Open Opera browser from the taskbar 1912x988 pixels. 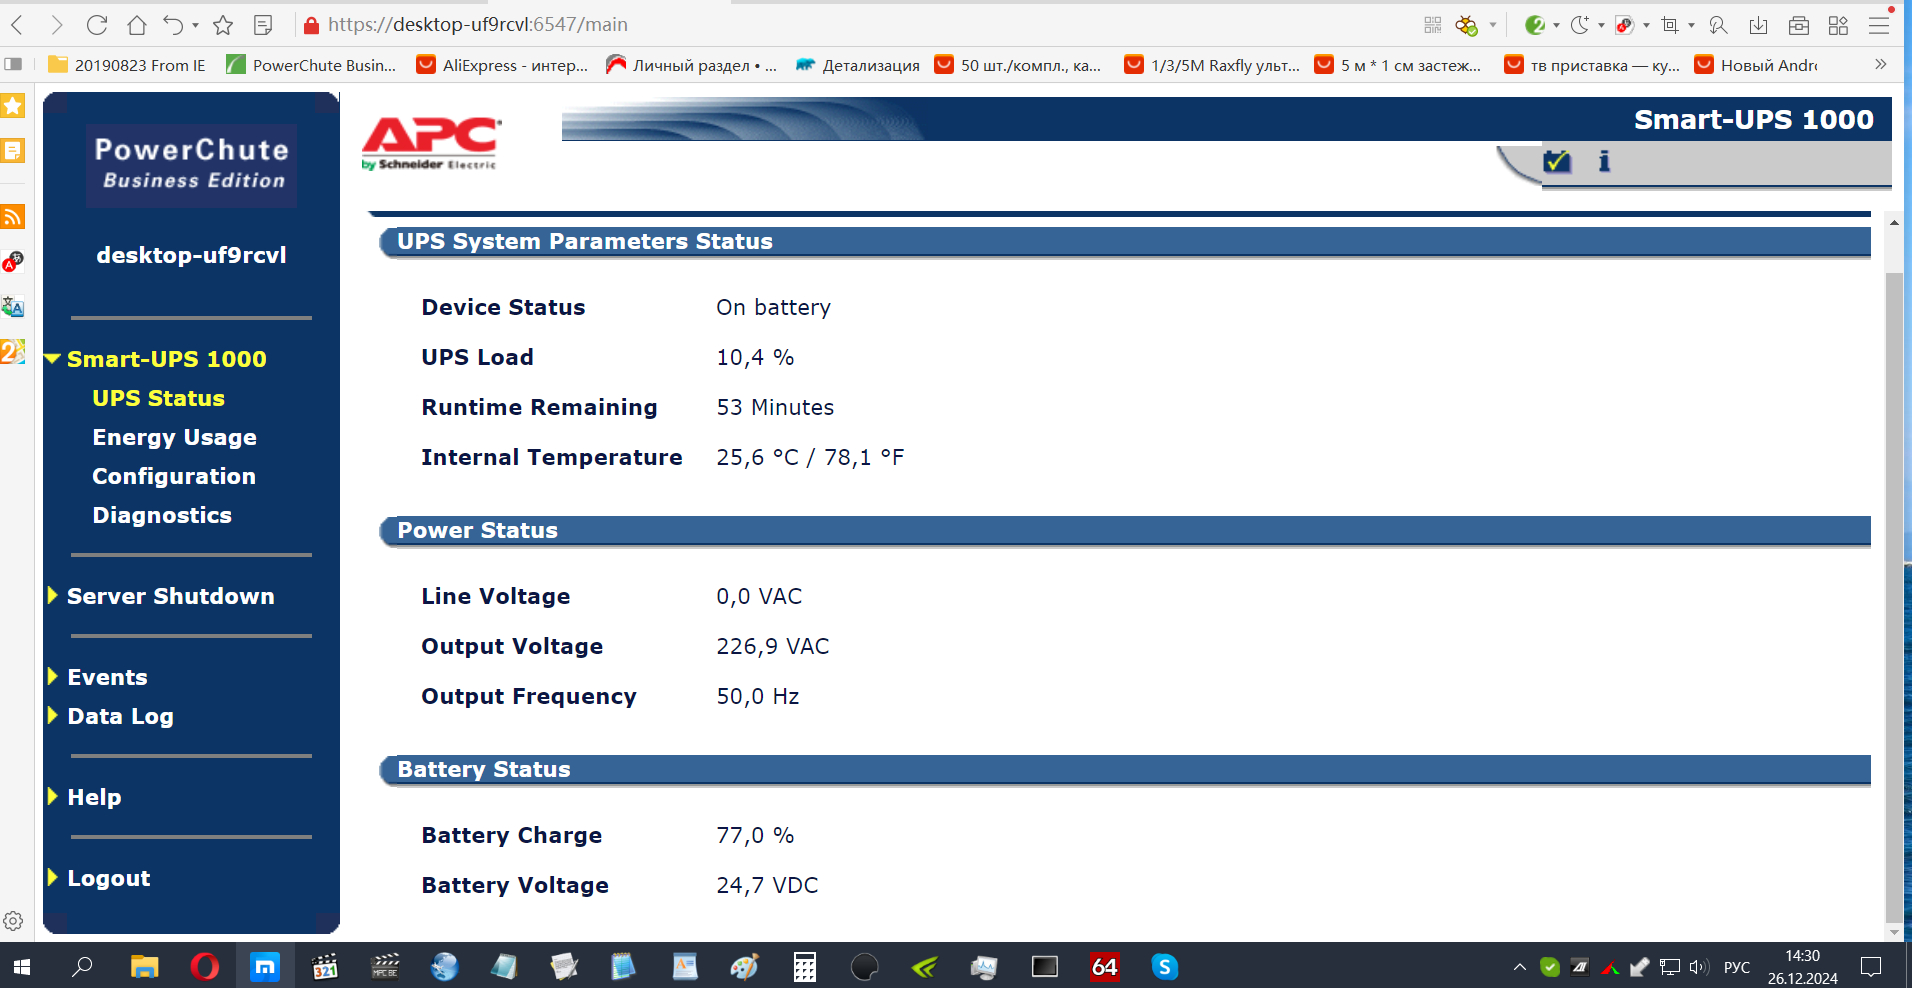[205, 966]
